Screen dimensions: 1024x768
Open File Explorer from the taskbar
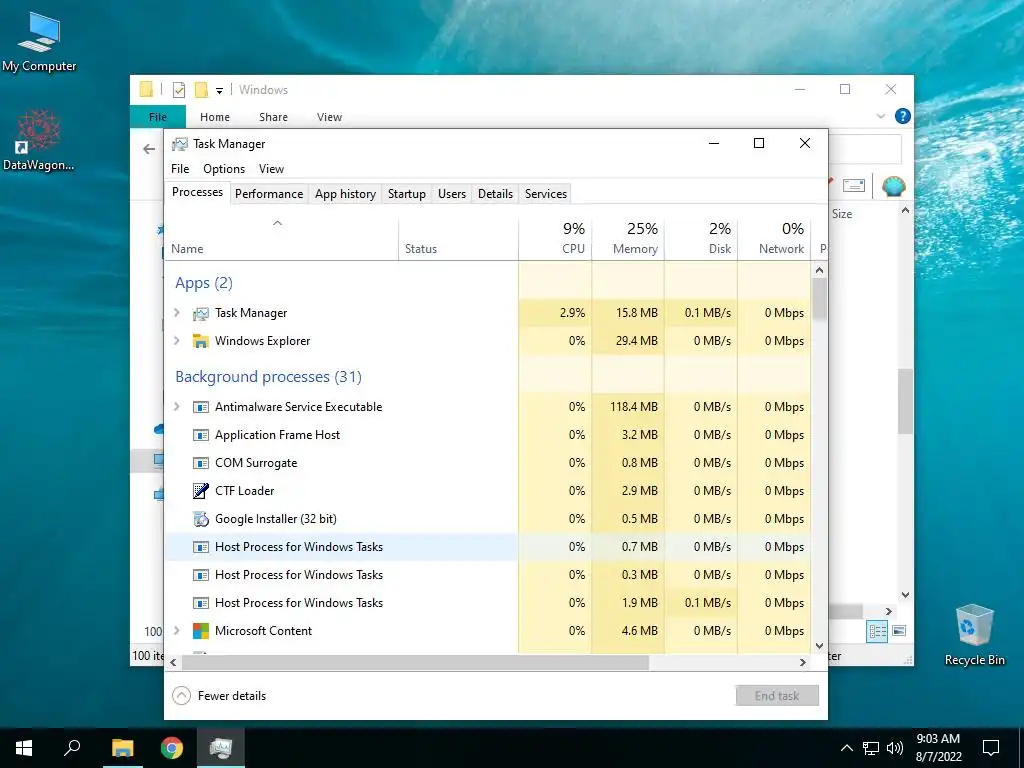(x=122, y=748)
